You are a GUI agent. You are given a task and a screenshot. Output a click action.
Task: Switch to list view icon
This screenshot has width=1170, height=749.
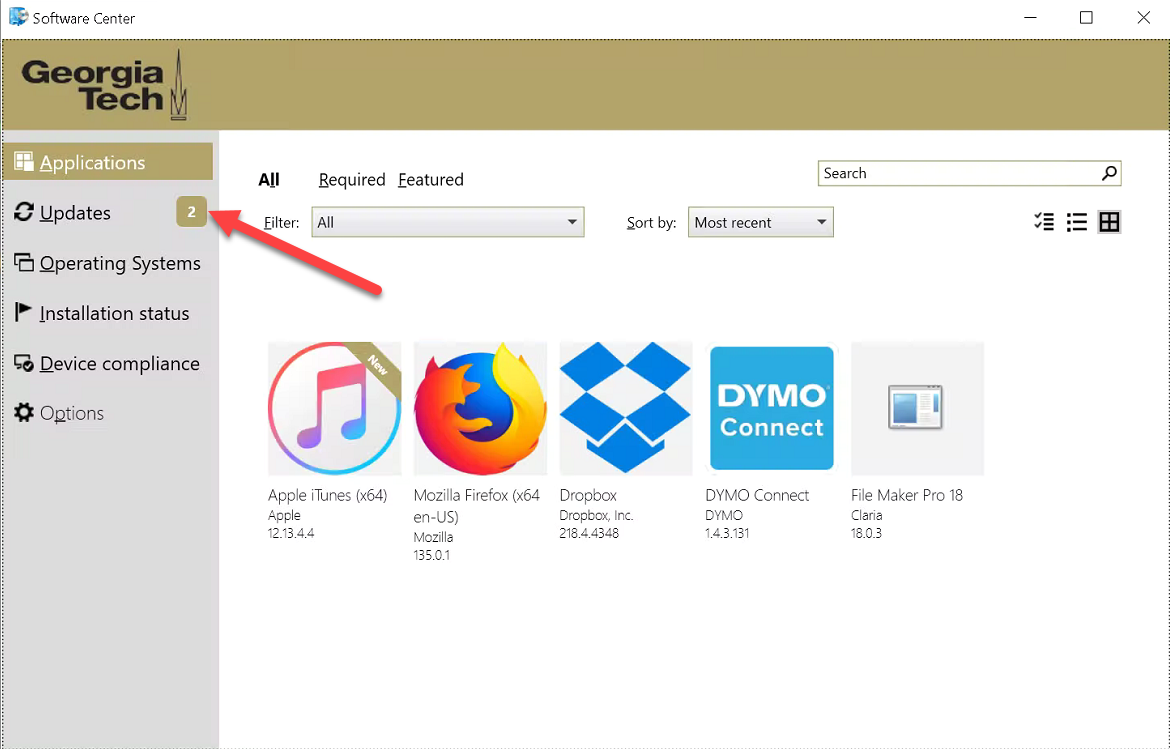pyautogui.click(x=1077, y=222)
